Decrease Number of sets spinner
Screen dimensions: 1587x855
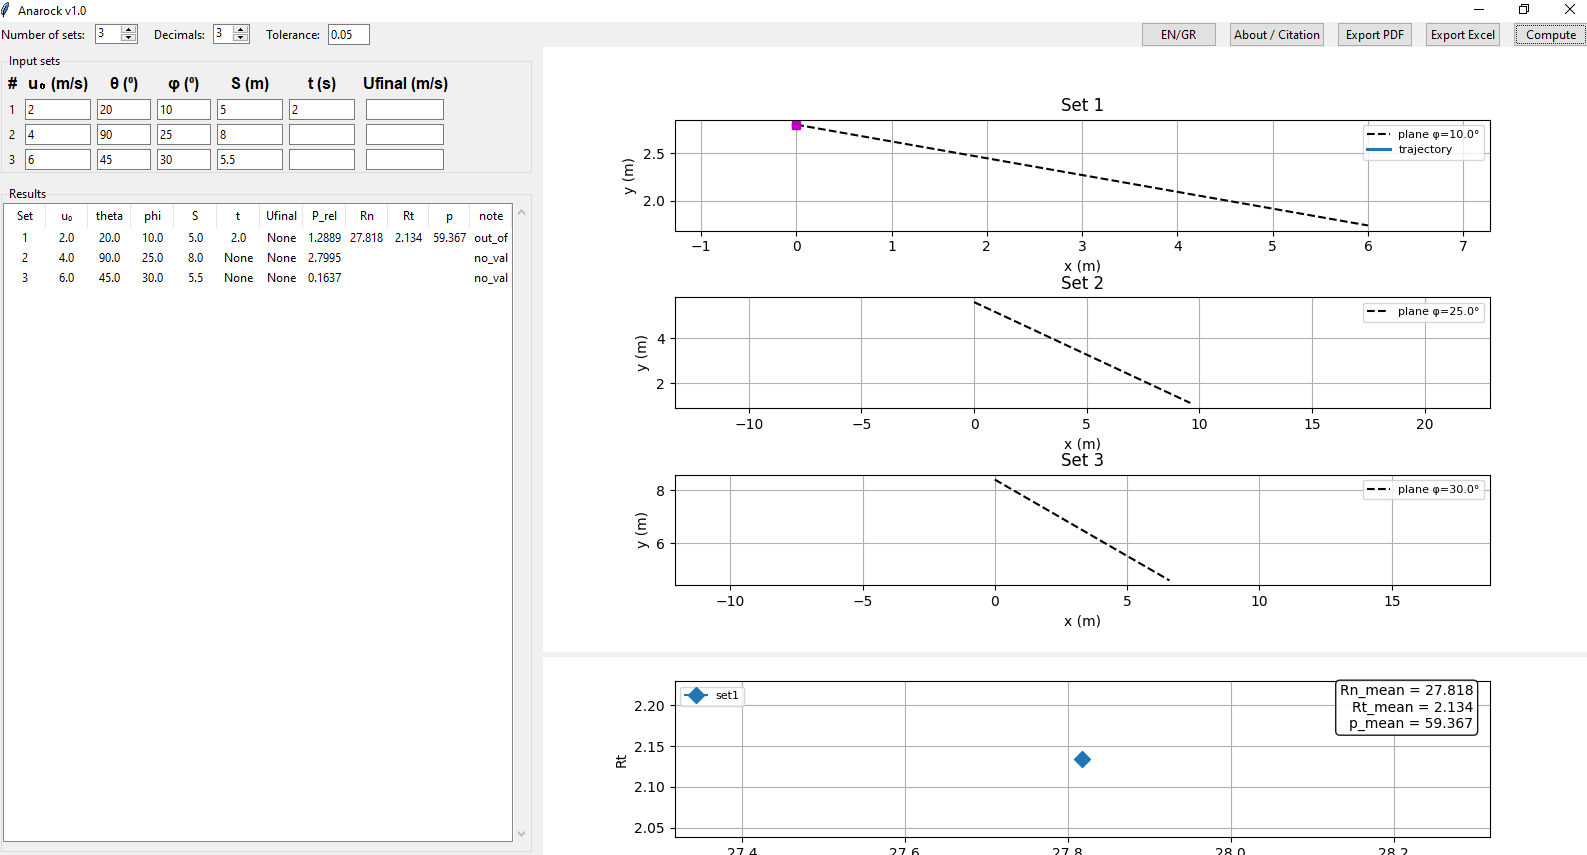pos(128,38)
